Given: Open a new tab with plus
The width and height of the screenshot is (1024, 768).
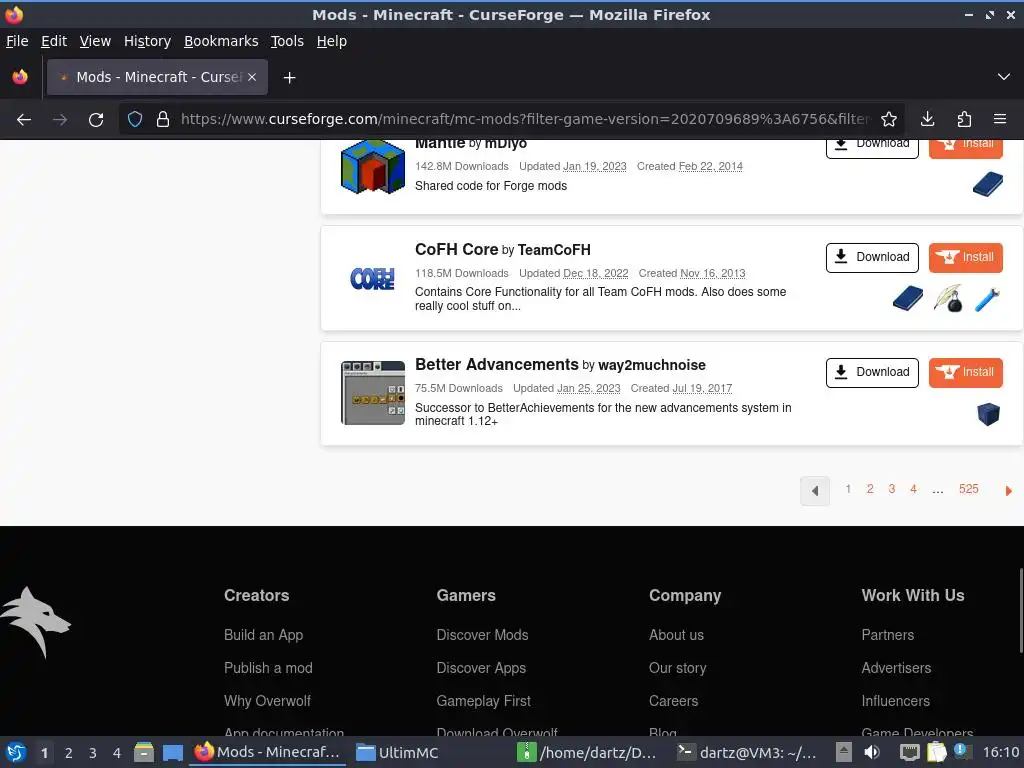Looking at the screenshot, I should tap(289, 78).
